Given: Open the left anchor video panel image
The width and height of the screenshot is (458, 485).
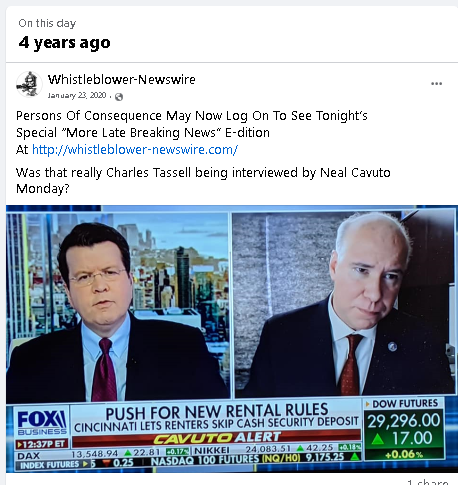Looking at the screenshot, I should coord(117,305).
